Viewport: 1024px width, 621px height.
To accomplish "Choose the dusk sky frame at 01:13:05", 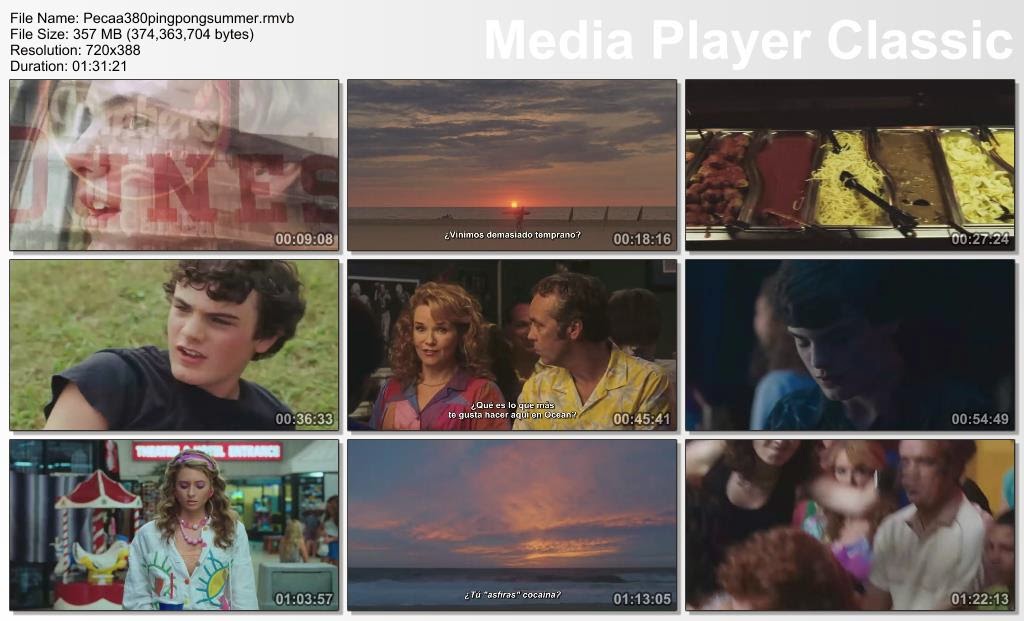I will coord(512,525).
